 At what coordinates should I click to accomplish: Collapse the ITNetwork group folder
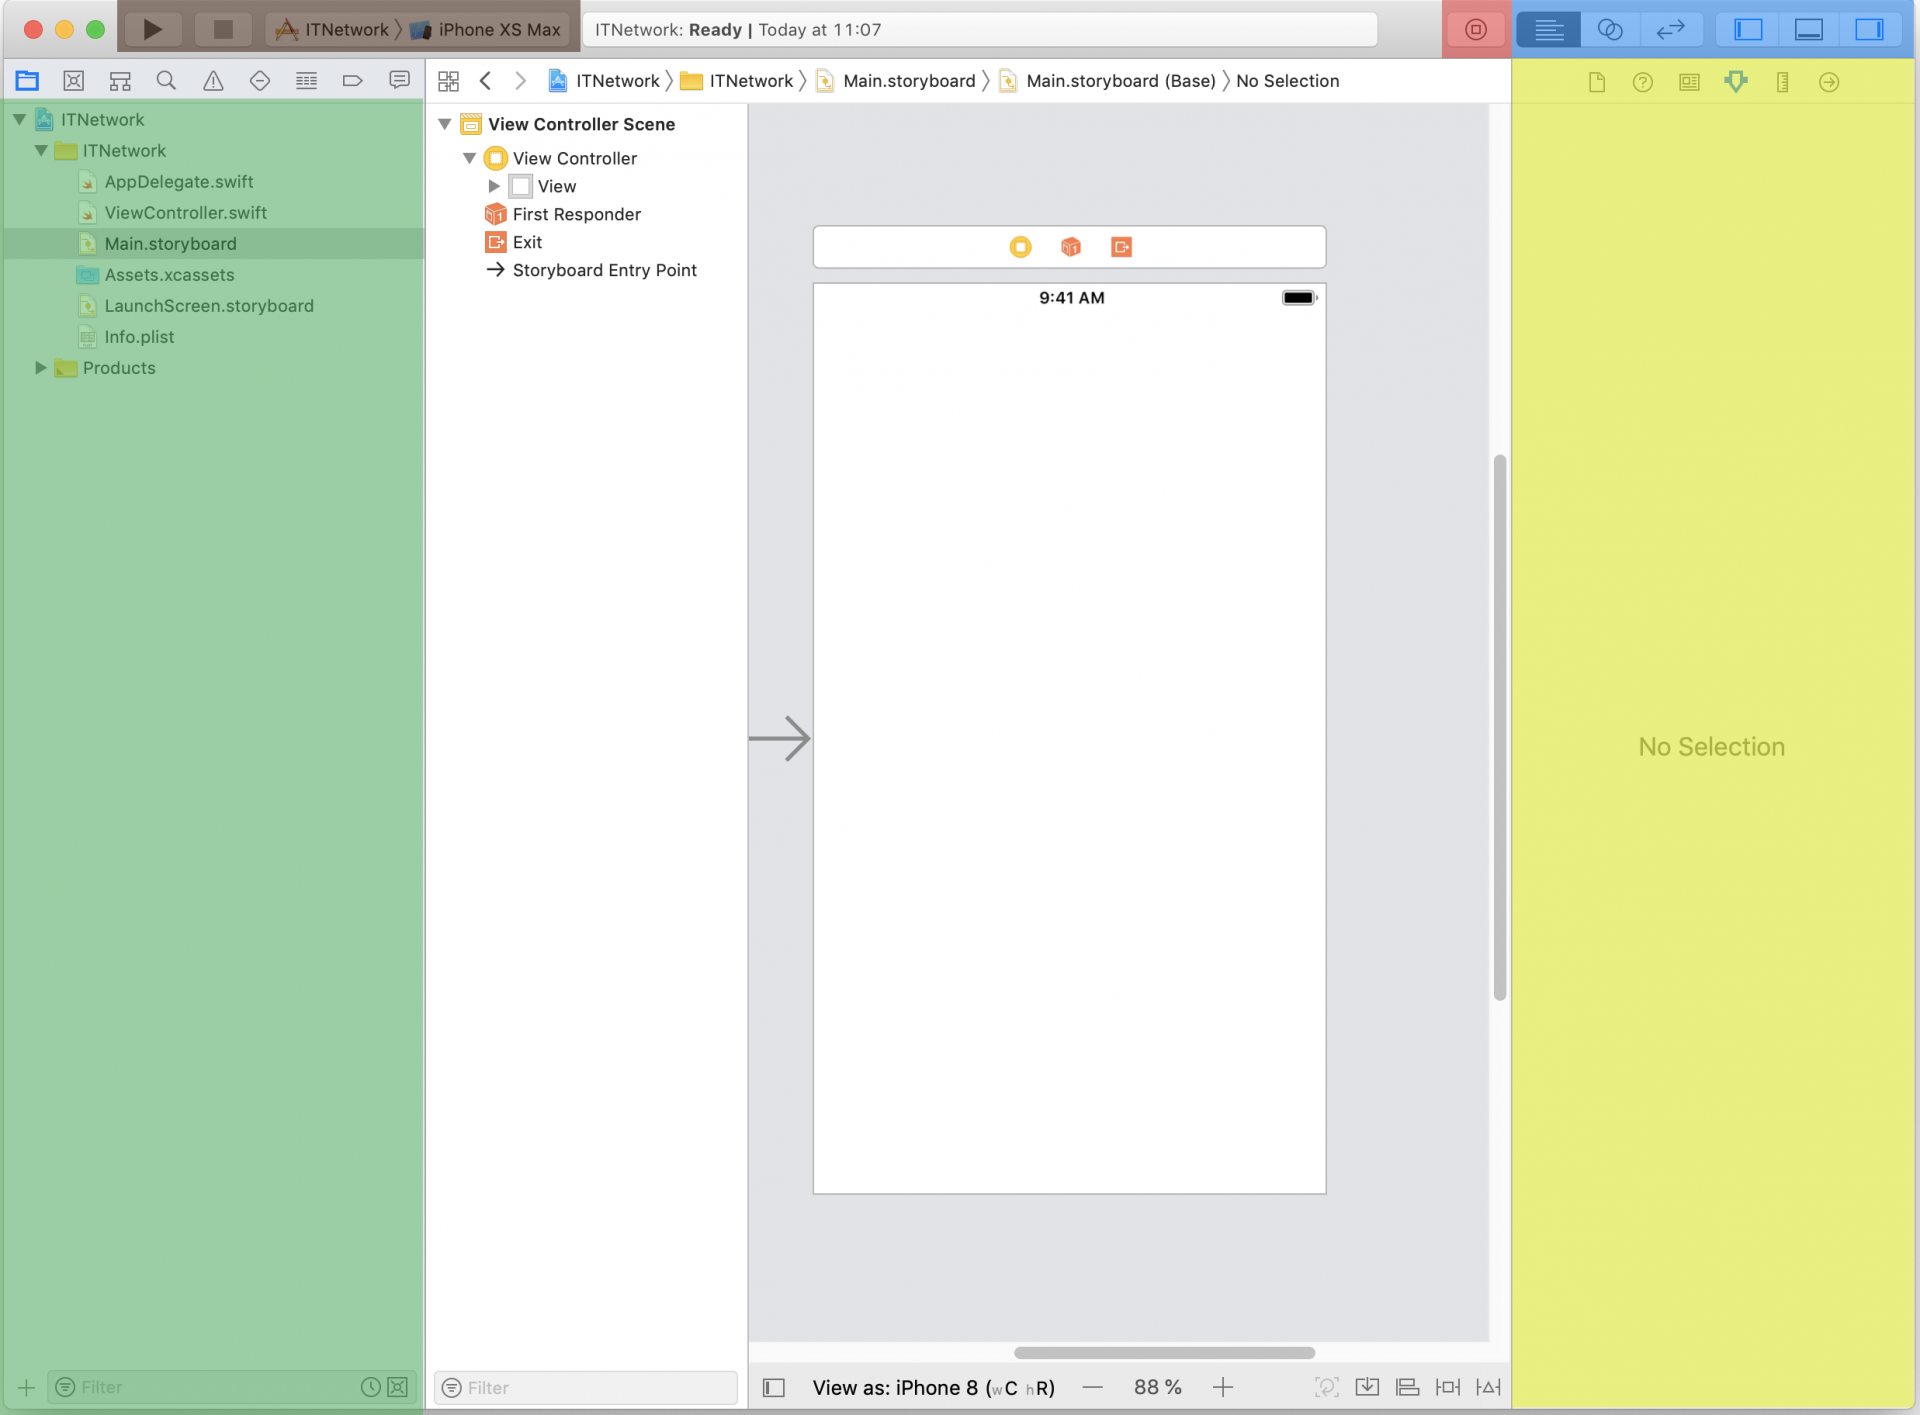pyautogui.click(x=41, y=150)
